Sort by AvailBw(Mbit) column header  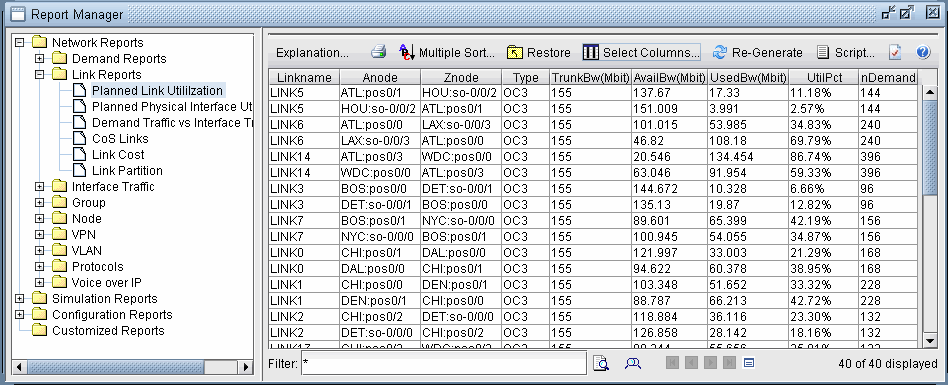669,77
